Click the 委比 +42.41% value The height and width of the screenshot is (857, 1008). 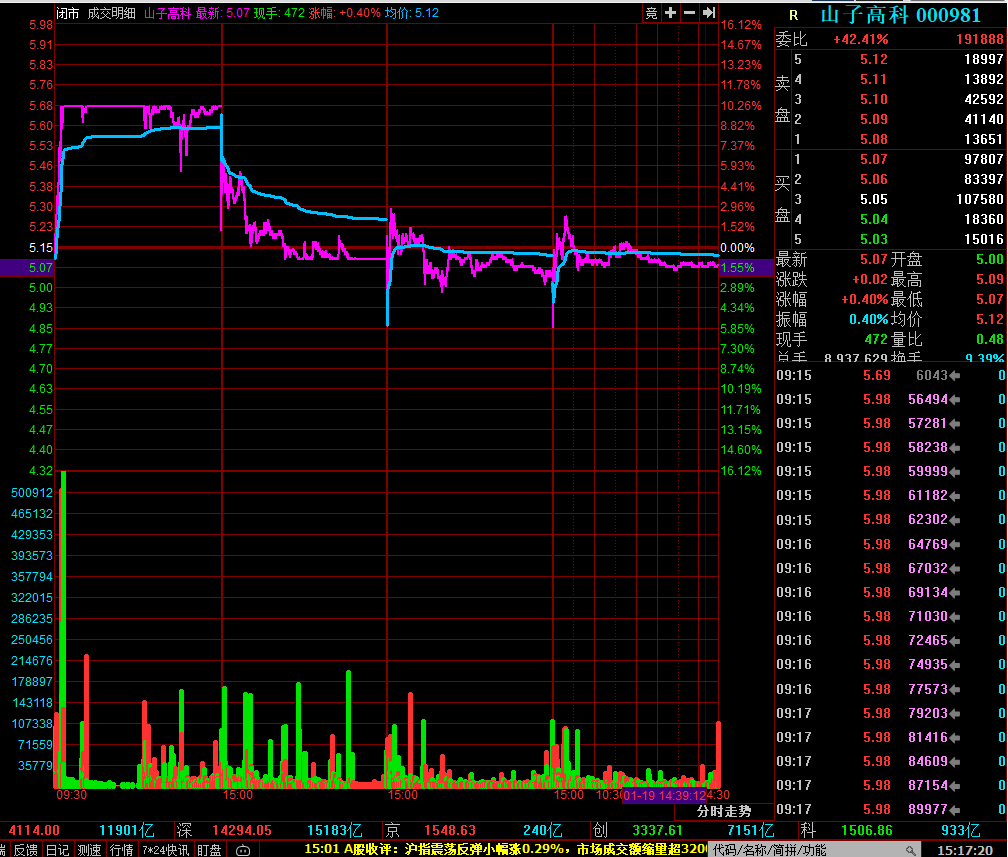[x=860, y=39]
